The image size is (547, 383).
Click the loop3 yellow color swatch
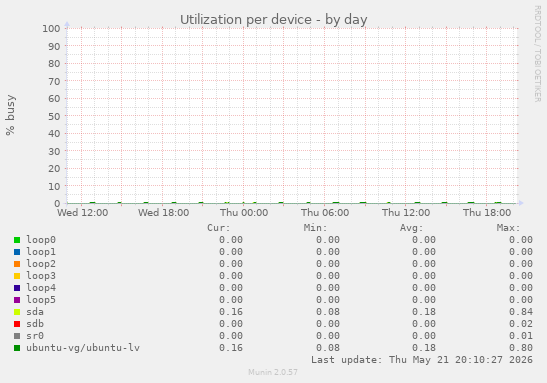click(17, 276)
